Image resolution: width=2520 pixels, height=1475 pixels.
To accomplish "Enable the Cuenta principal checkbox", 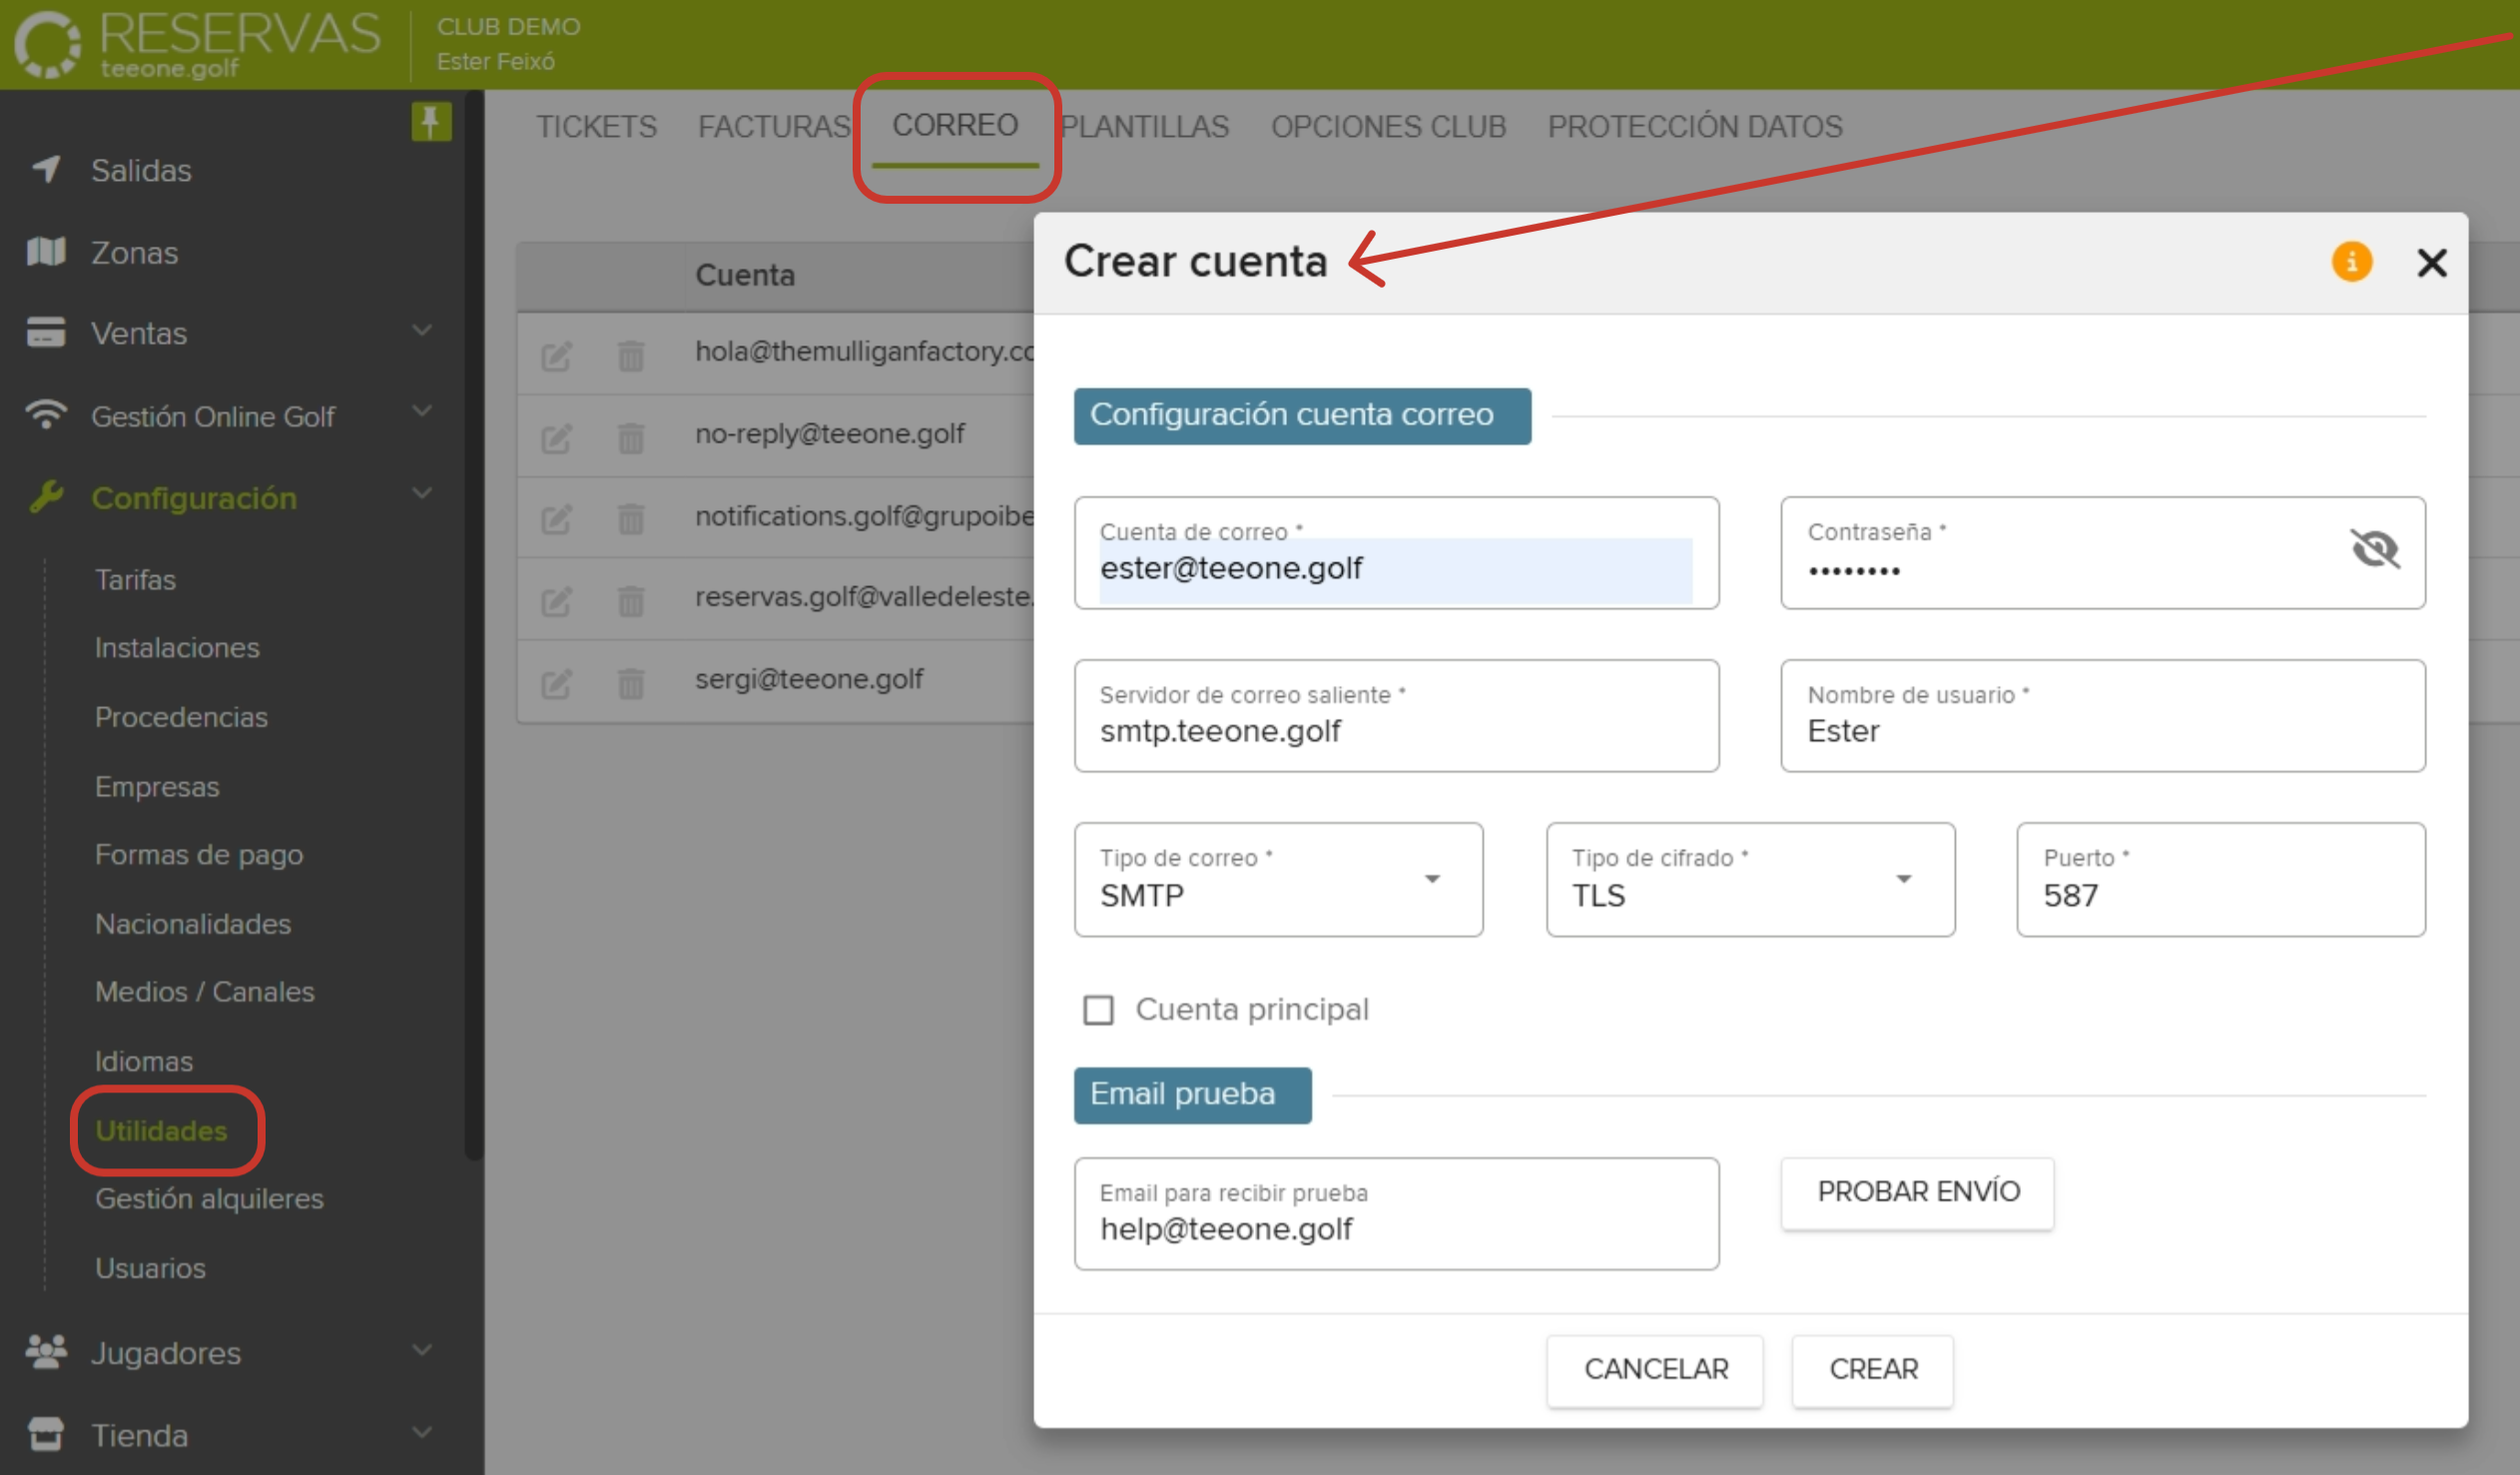I will point(1098,1010).
